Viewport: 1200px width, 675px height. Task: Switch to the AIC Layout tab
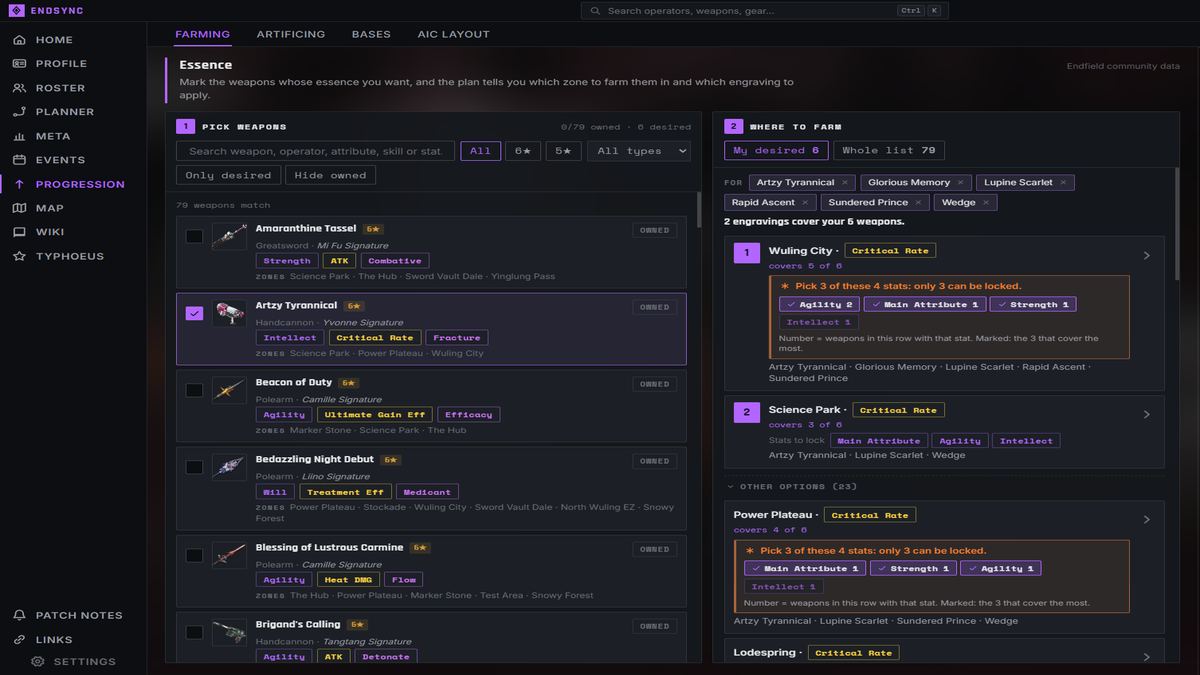click(x=454, y=34)
